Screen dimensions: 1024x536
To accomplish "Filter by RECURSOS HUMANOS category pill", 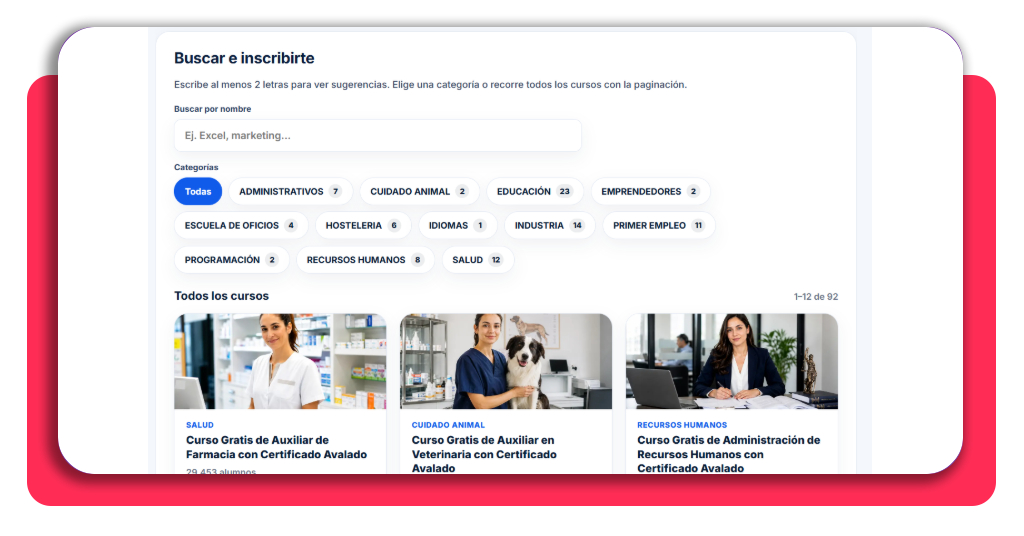I will tap(365, 260).
